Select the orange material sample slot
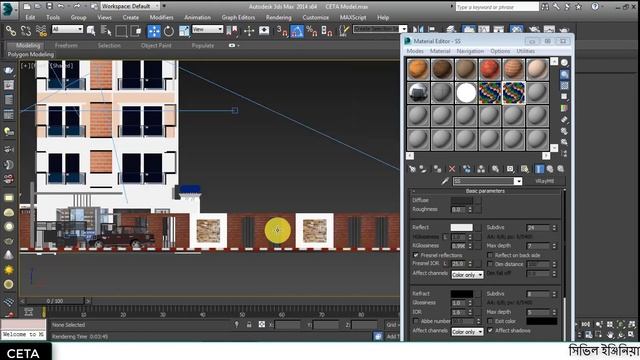640x360 pixels. pyautogui.click(x=418, y=69)
